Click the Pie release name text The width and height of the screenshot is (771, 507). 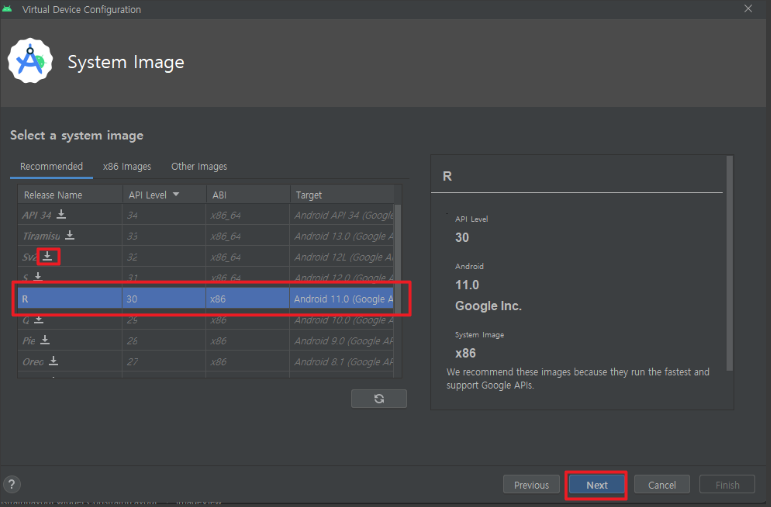(x=29, y=340)
